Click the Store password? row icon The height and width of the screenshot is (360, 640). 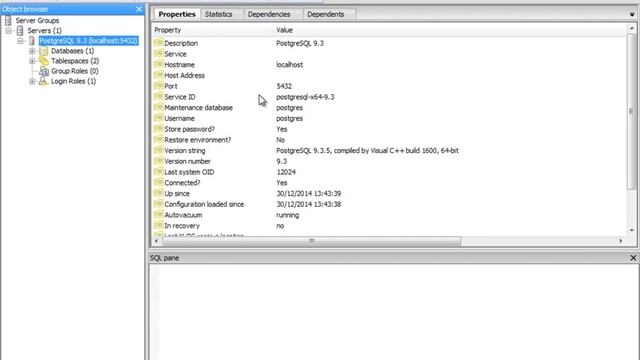(x=158, y=129)
